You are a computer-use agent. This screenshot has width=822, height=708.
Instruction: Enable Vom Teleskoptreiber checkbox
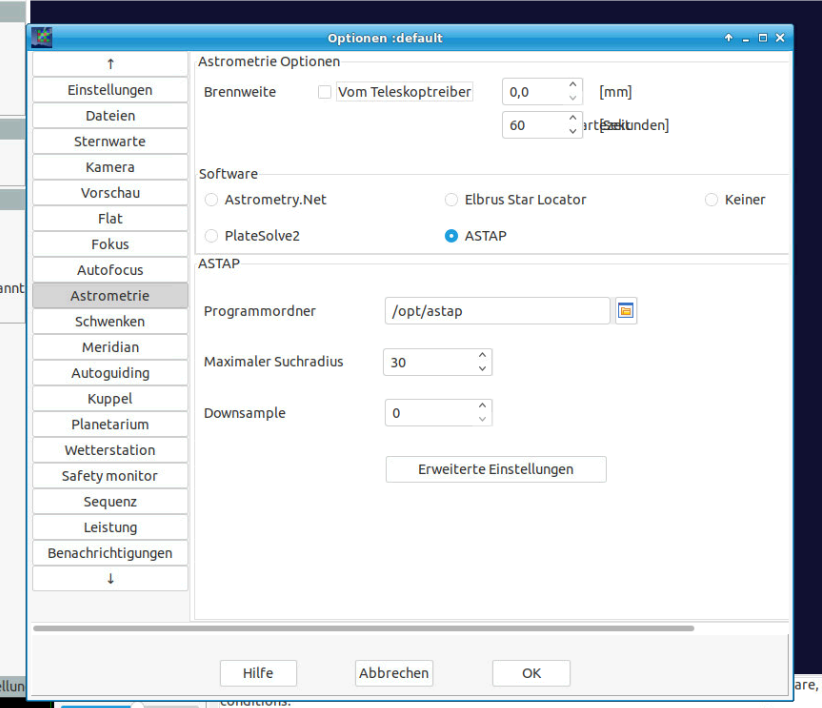325,92
